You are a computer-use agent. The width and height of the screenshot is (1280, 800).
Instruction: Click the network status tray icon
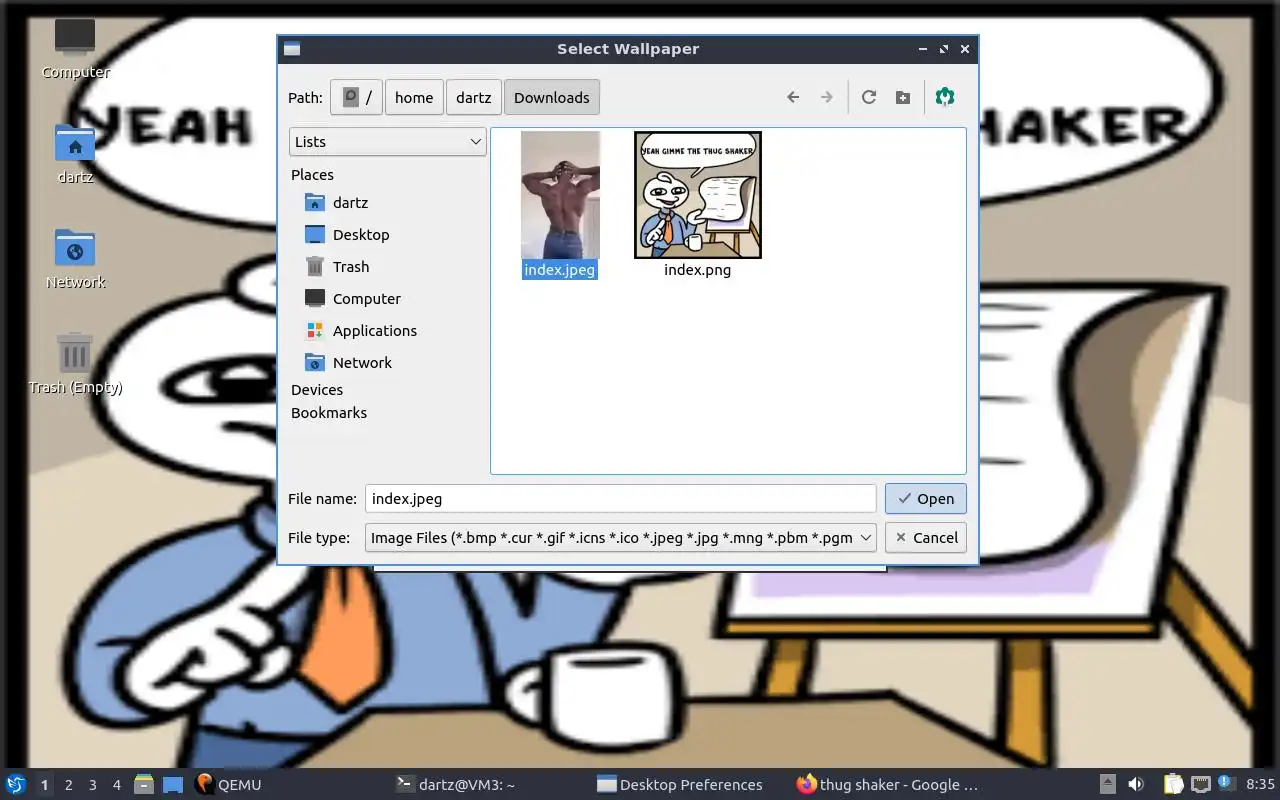point(1202,784)
